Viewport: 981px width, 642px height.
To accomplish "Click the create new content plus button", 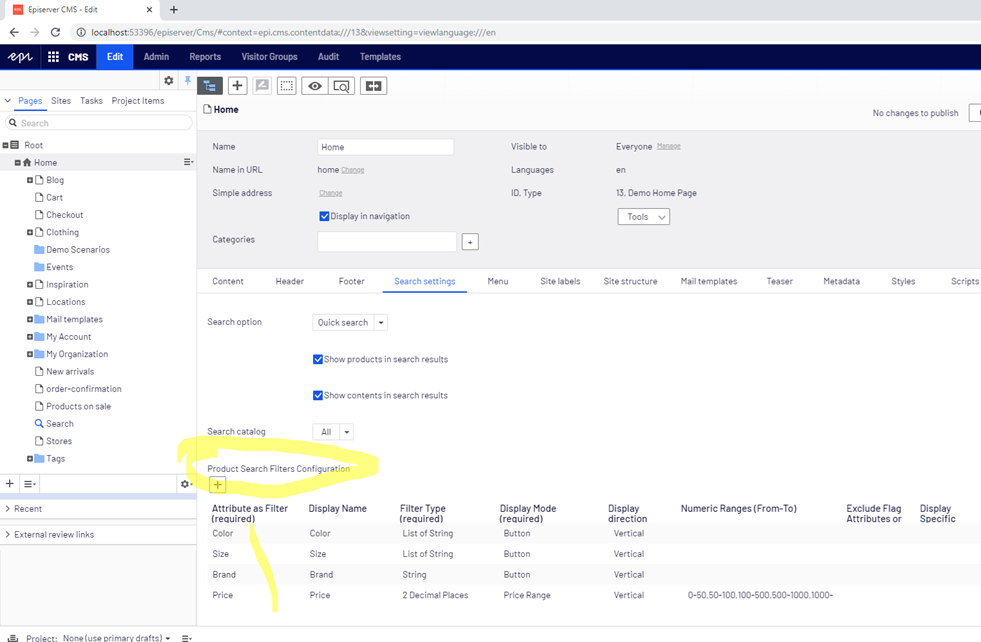I will point(237,86).
